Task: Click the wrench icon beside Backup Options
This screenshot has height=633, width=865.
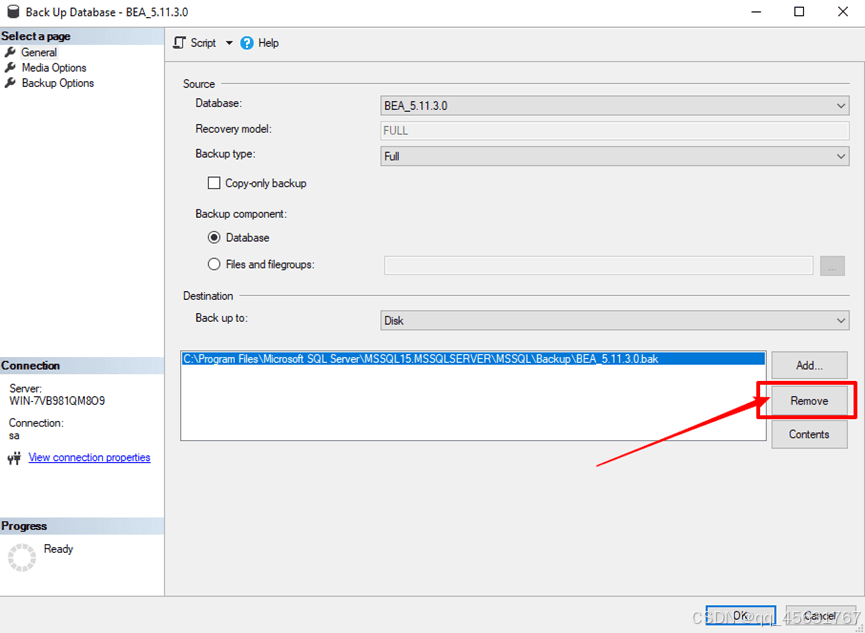Action: pyautogui.click(x=10, y=83)
